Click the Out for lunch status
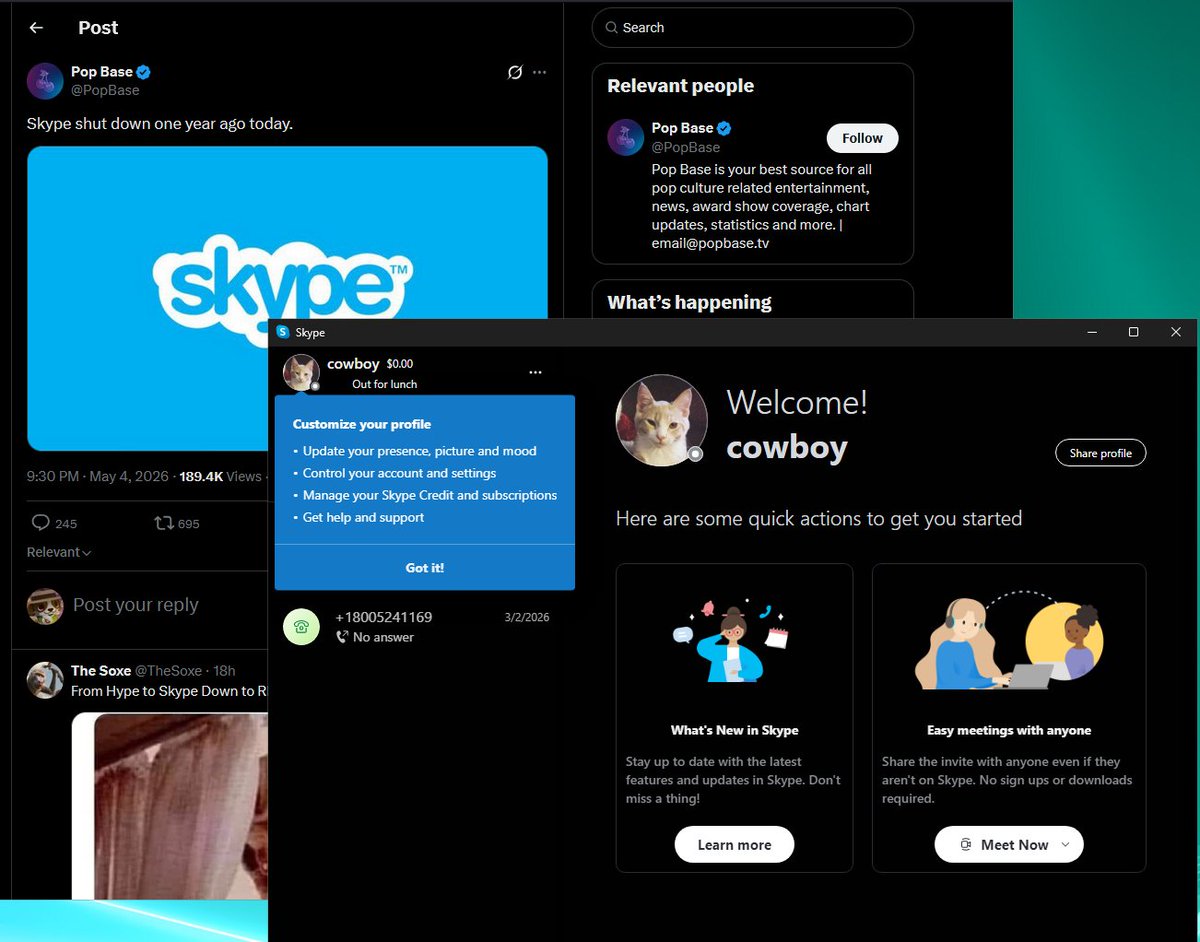 [384, 384]
